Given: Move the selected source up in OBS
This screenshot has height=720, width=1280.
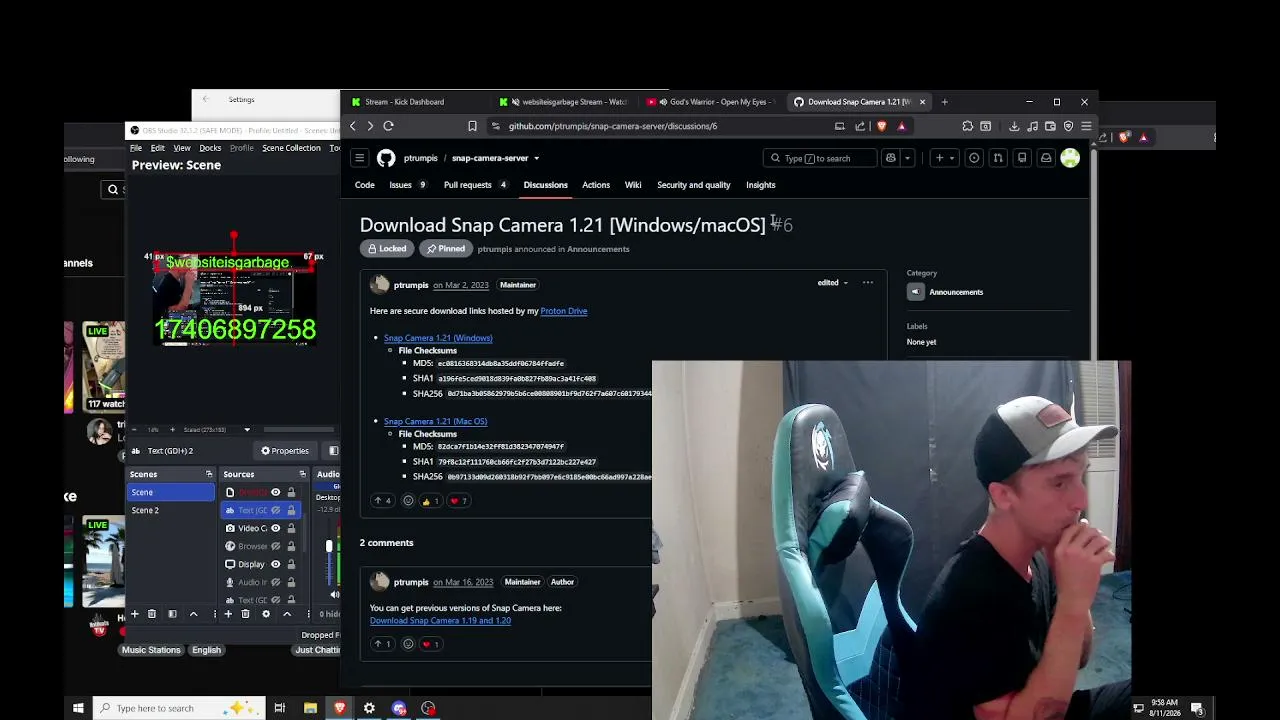Looking at the screenshot, I should click(x=287, y=614).
